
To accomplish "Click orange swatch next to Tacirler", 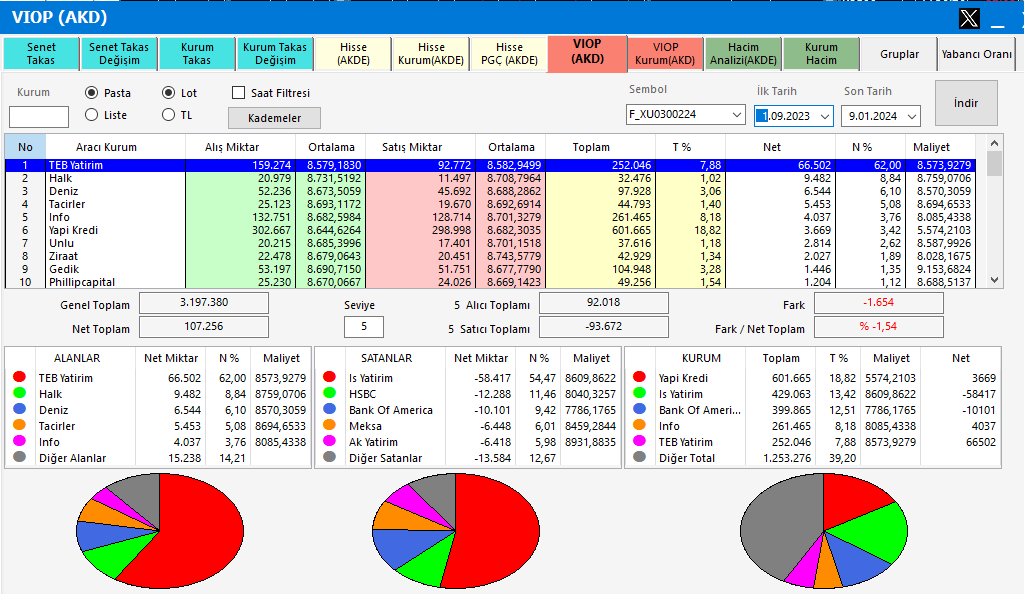I will click(x=20, y=424).
